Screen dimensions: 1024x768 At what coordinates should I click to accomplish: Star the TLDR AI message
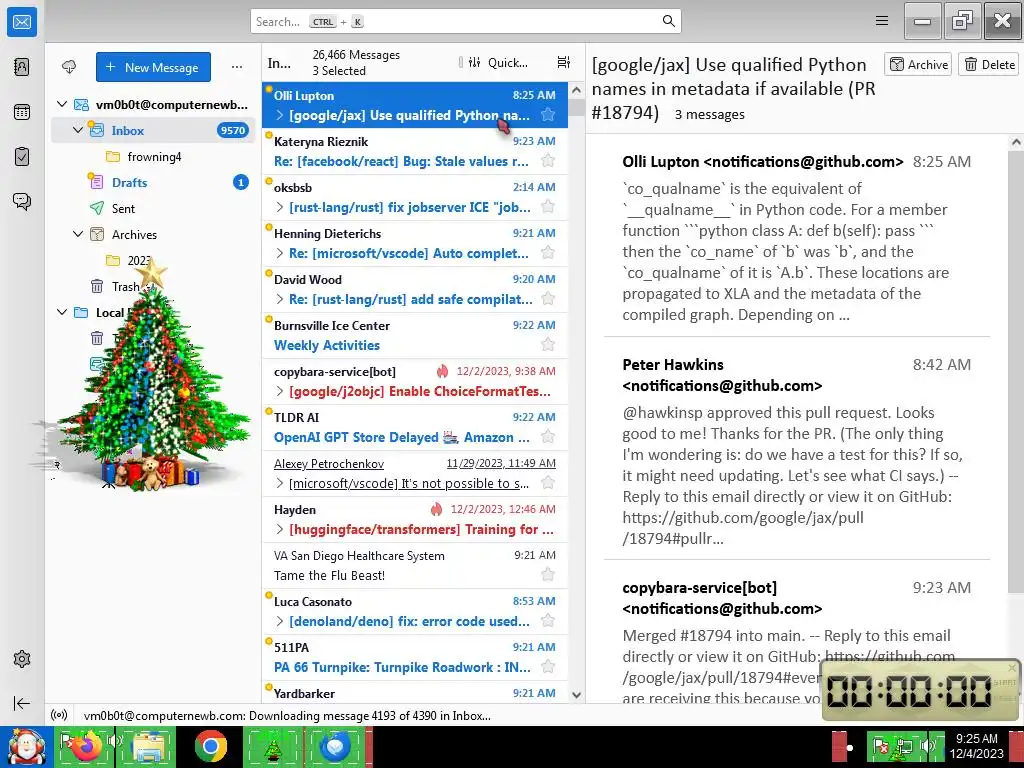548,437
